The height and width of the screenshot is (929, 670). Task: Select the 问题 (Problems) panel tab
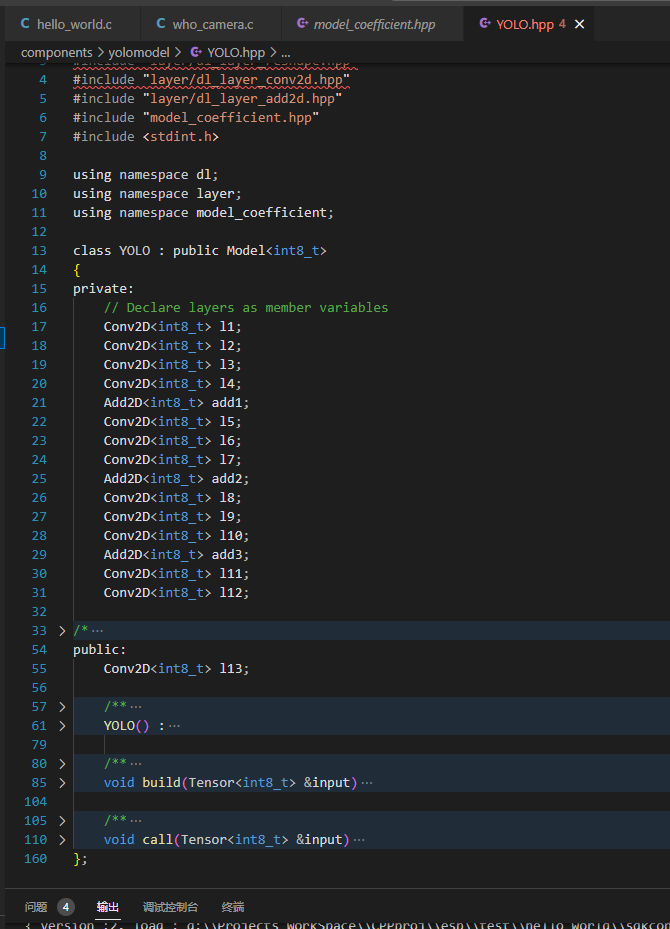(35, 907)
